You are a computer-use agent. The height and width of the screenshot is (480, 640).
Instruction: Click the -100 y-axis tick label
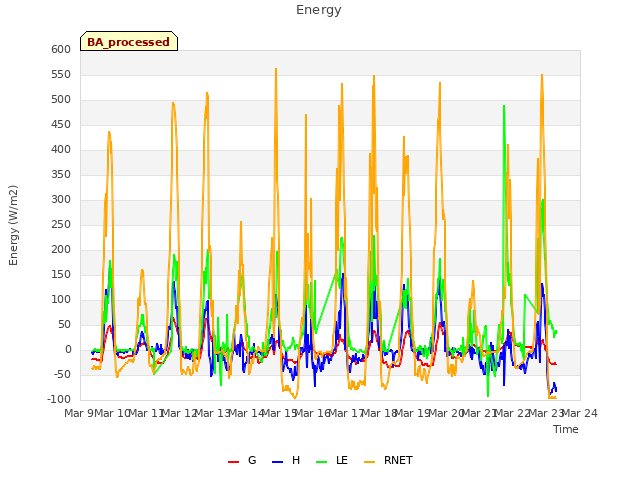(59, 399)
